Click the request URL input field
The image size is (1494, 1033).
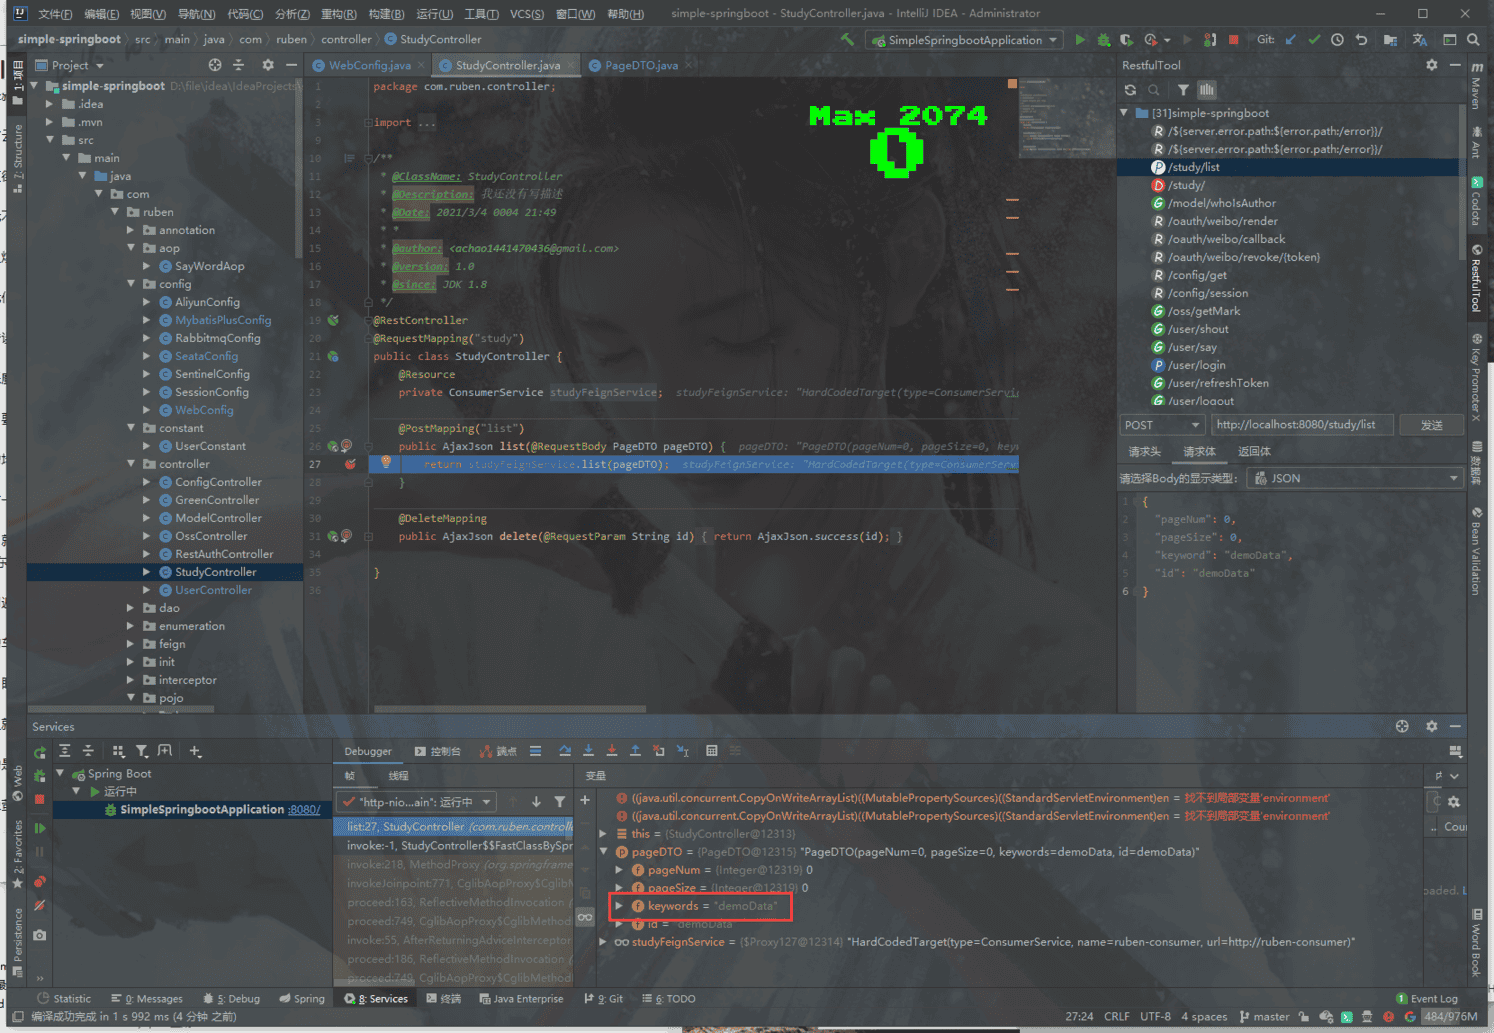(x=1301, y=425)
